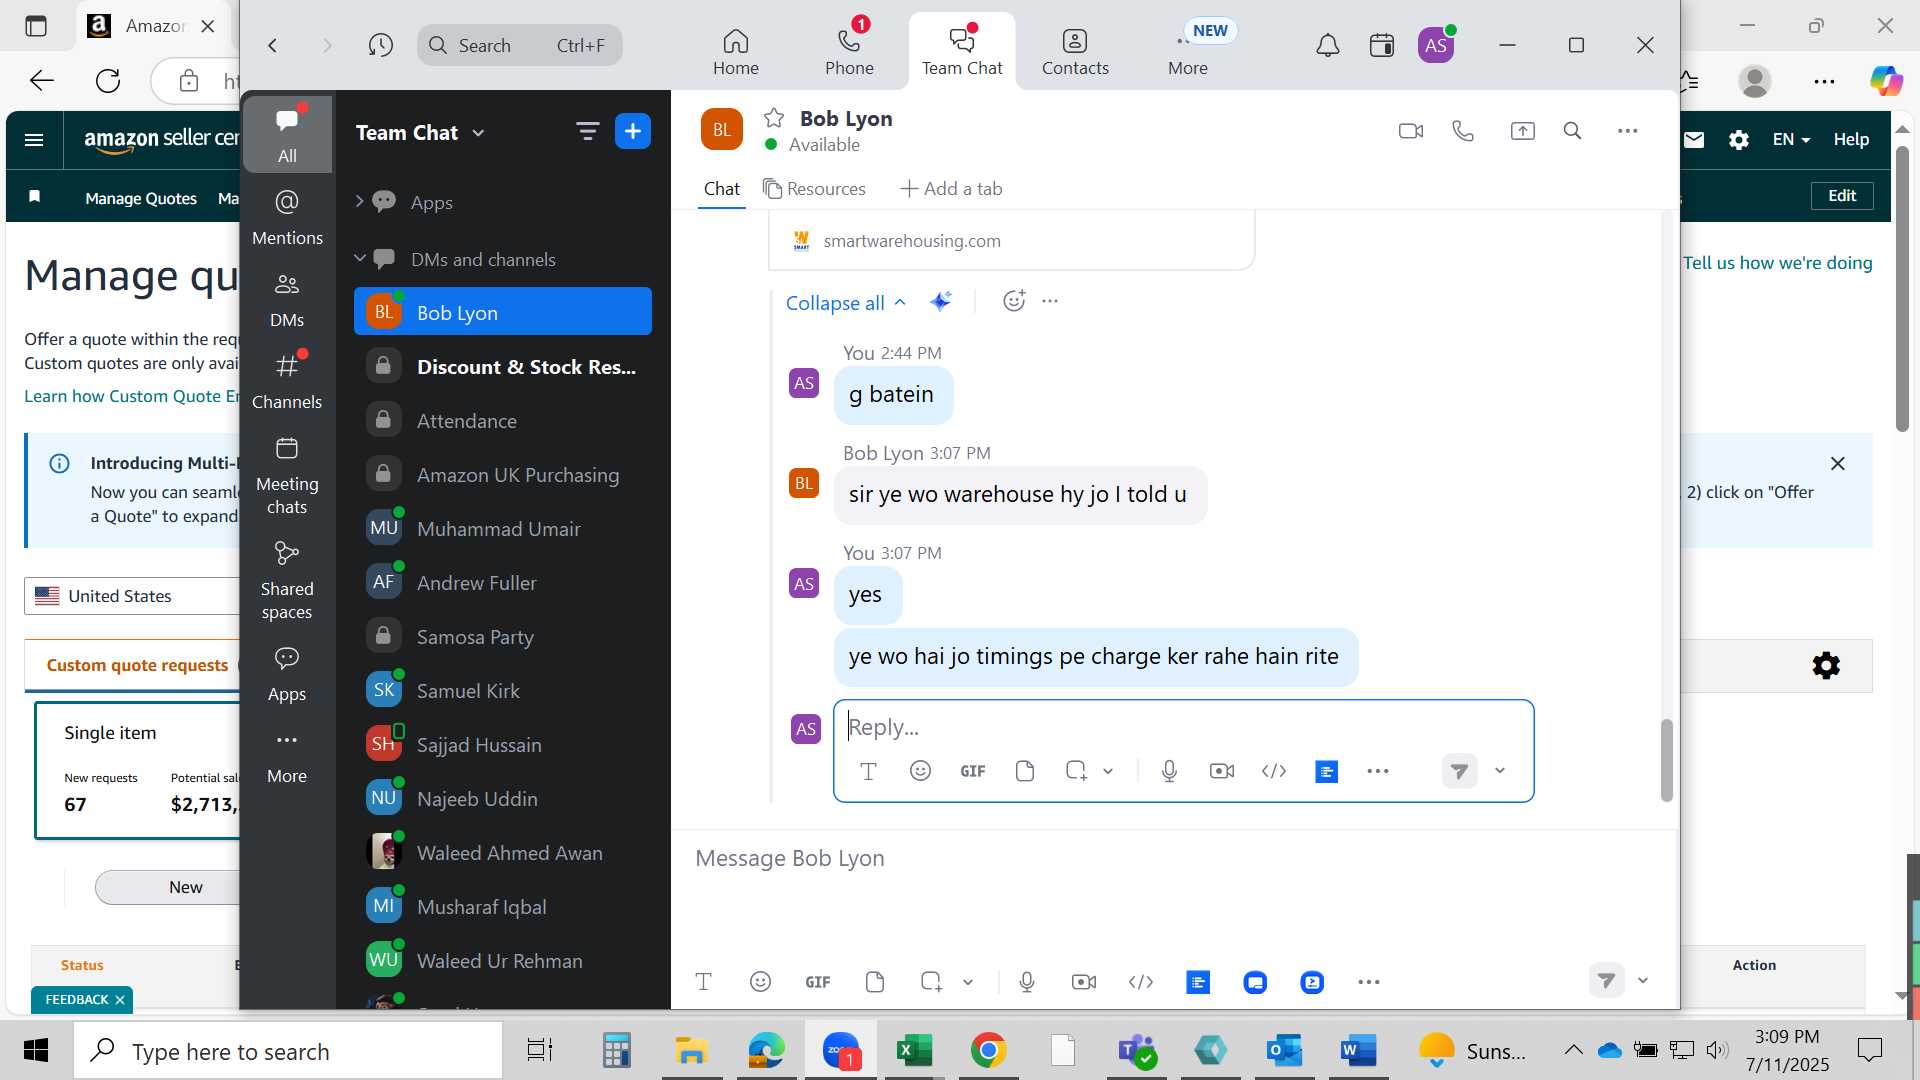Open smartwarehousing.com link preview
The height and width of the screenshot is (1080, 1920).
[911, 241]
